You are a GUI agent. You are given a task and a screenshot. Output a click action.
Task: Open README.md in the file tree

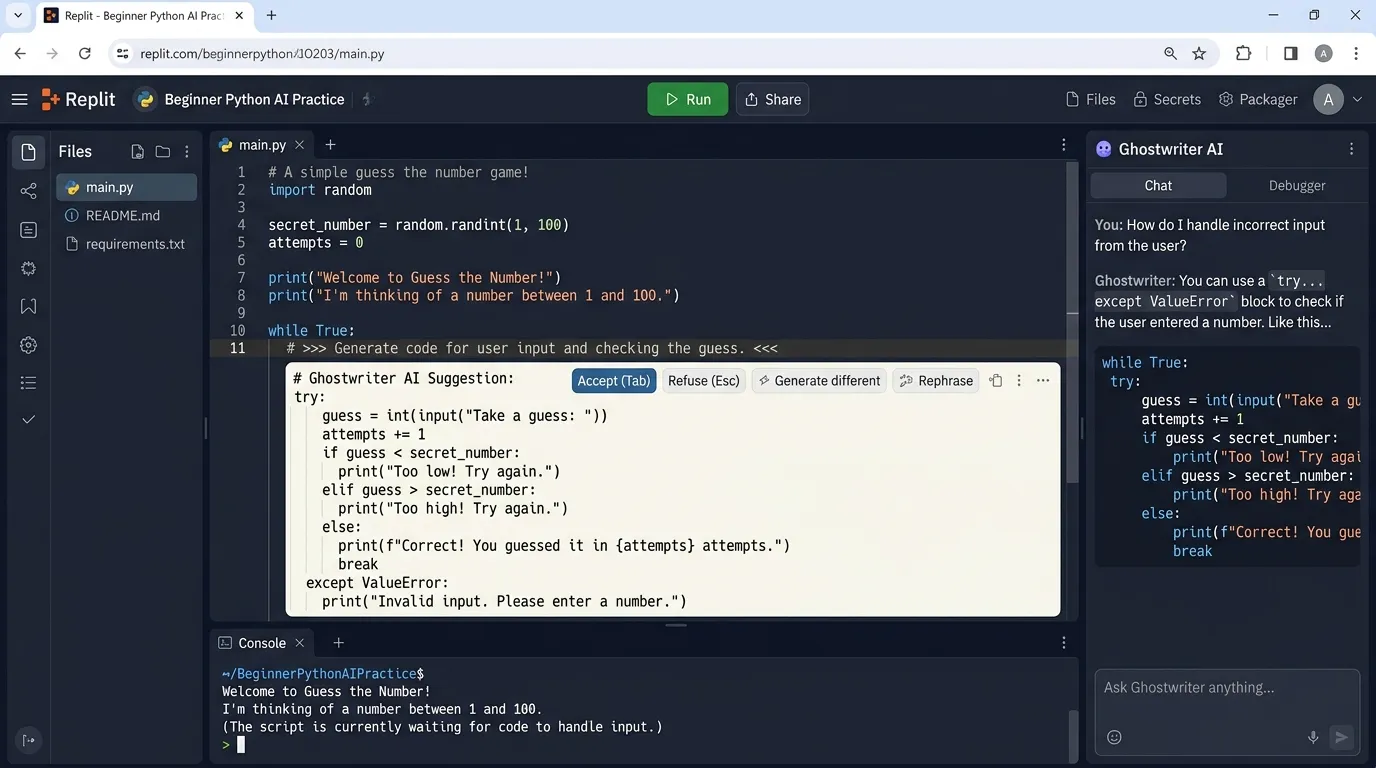tap(126, 215)
